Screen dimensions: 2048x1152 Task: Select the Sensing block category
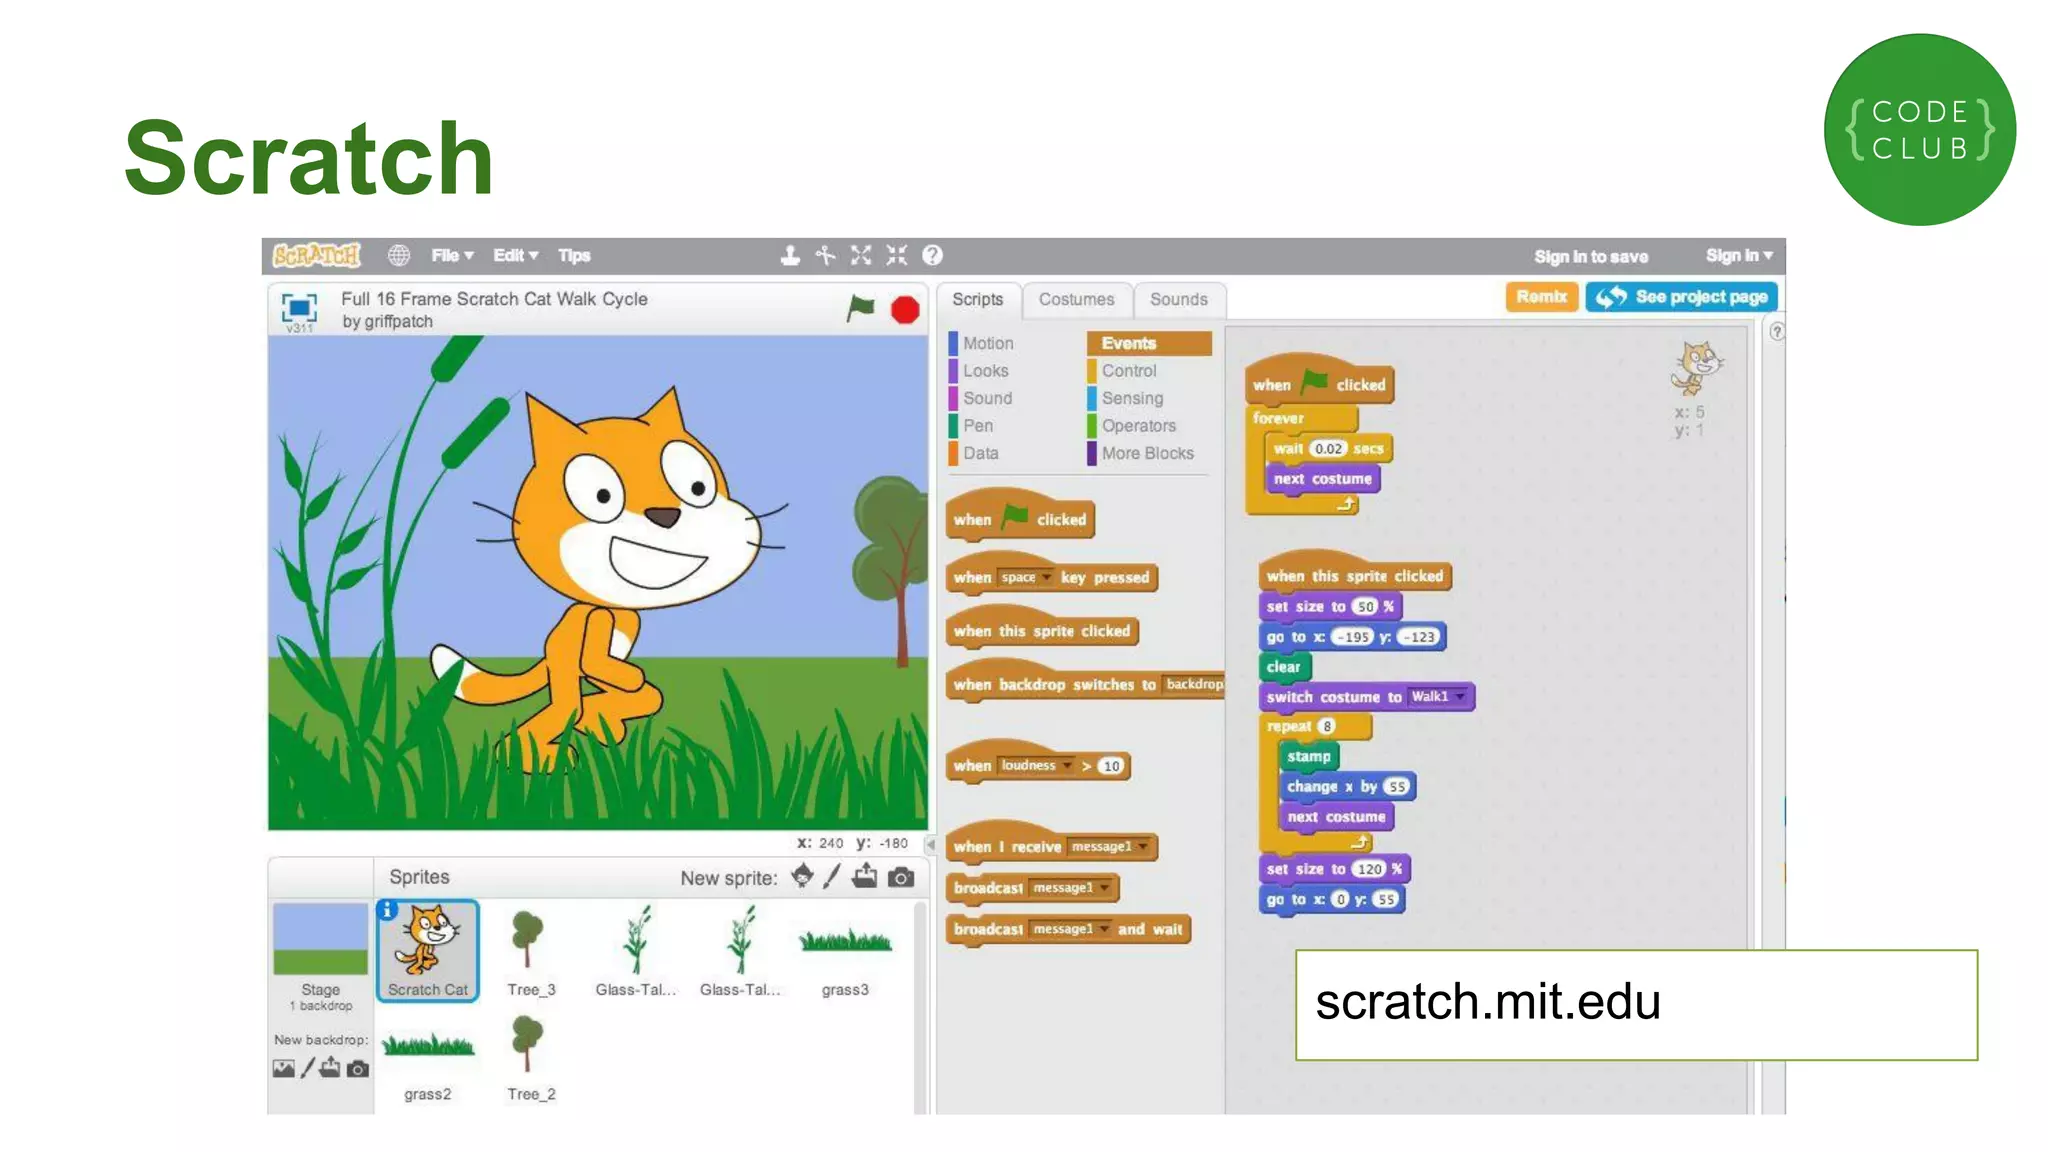coord(1132,398)
